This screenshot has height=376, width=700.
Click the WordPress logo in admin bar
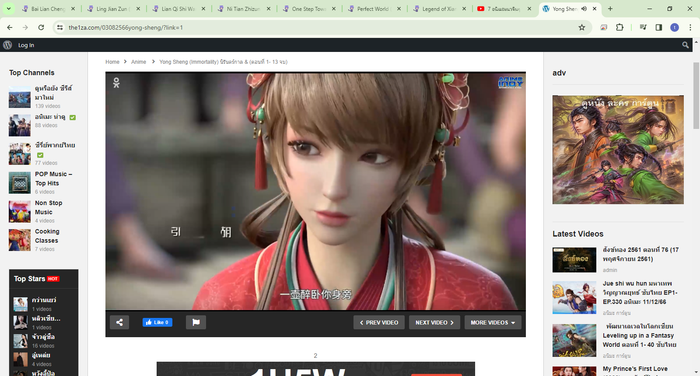[x=8, y=45]
